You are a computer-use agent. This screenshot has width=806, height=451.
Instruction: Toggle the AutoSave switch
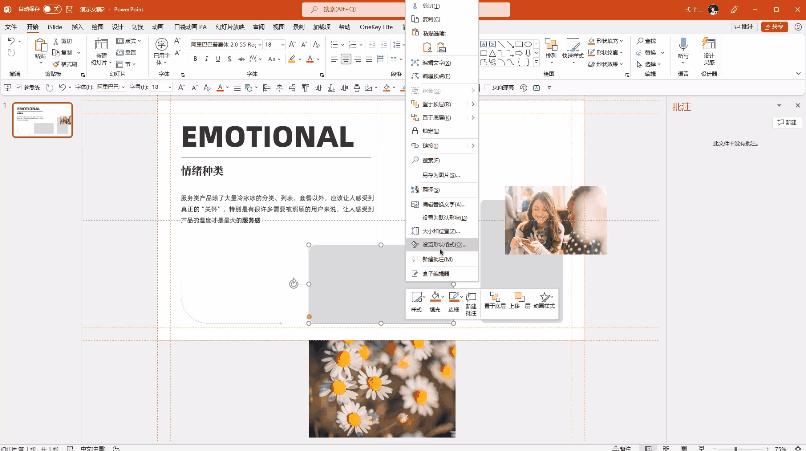click(52, 9)
